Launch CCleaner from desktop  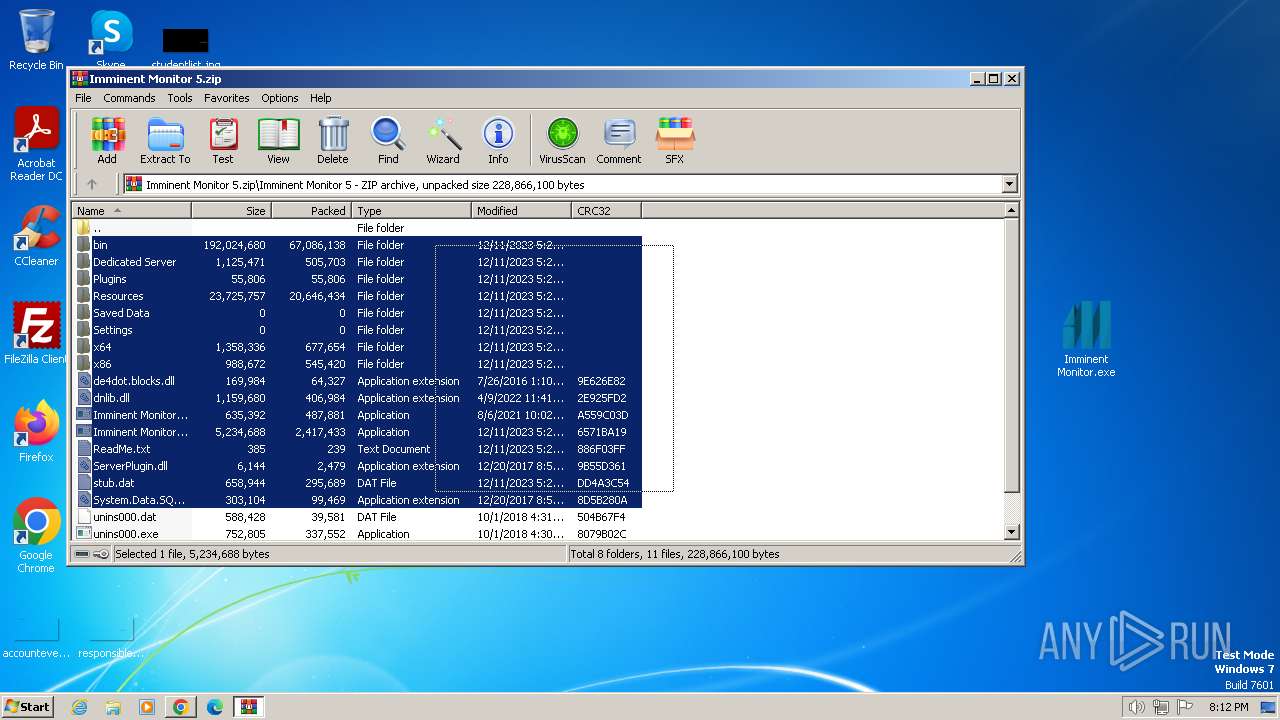point(36,236)
